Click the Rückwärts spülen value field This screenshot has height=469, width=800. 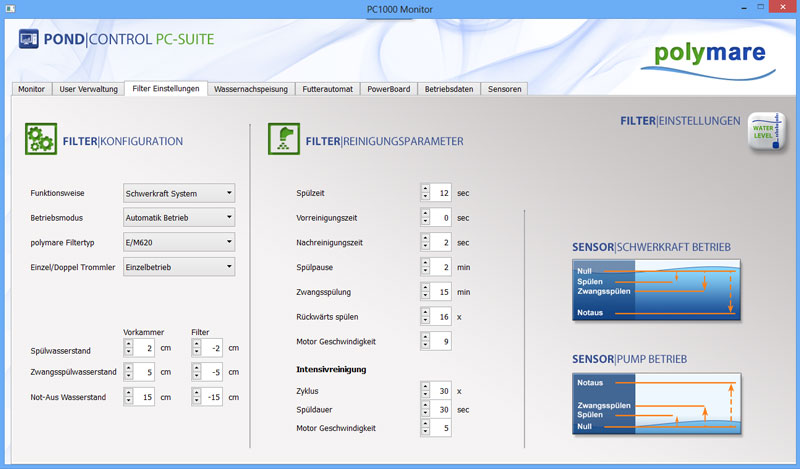coord(442,317)
